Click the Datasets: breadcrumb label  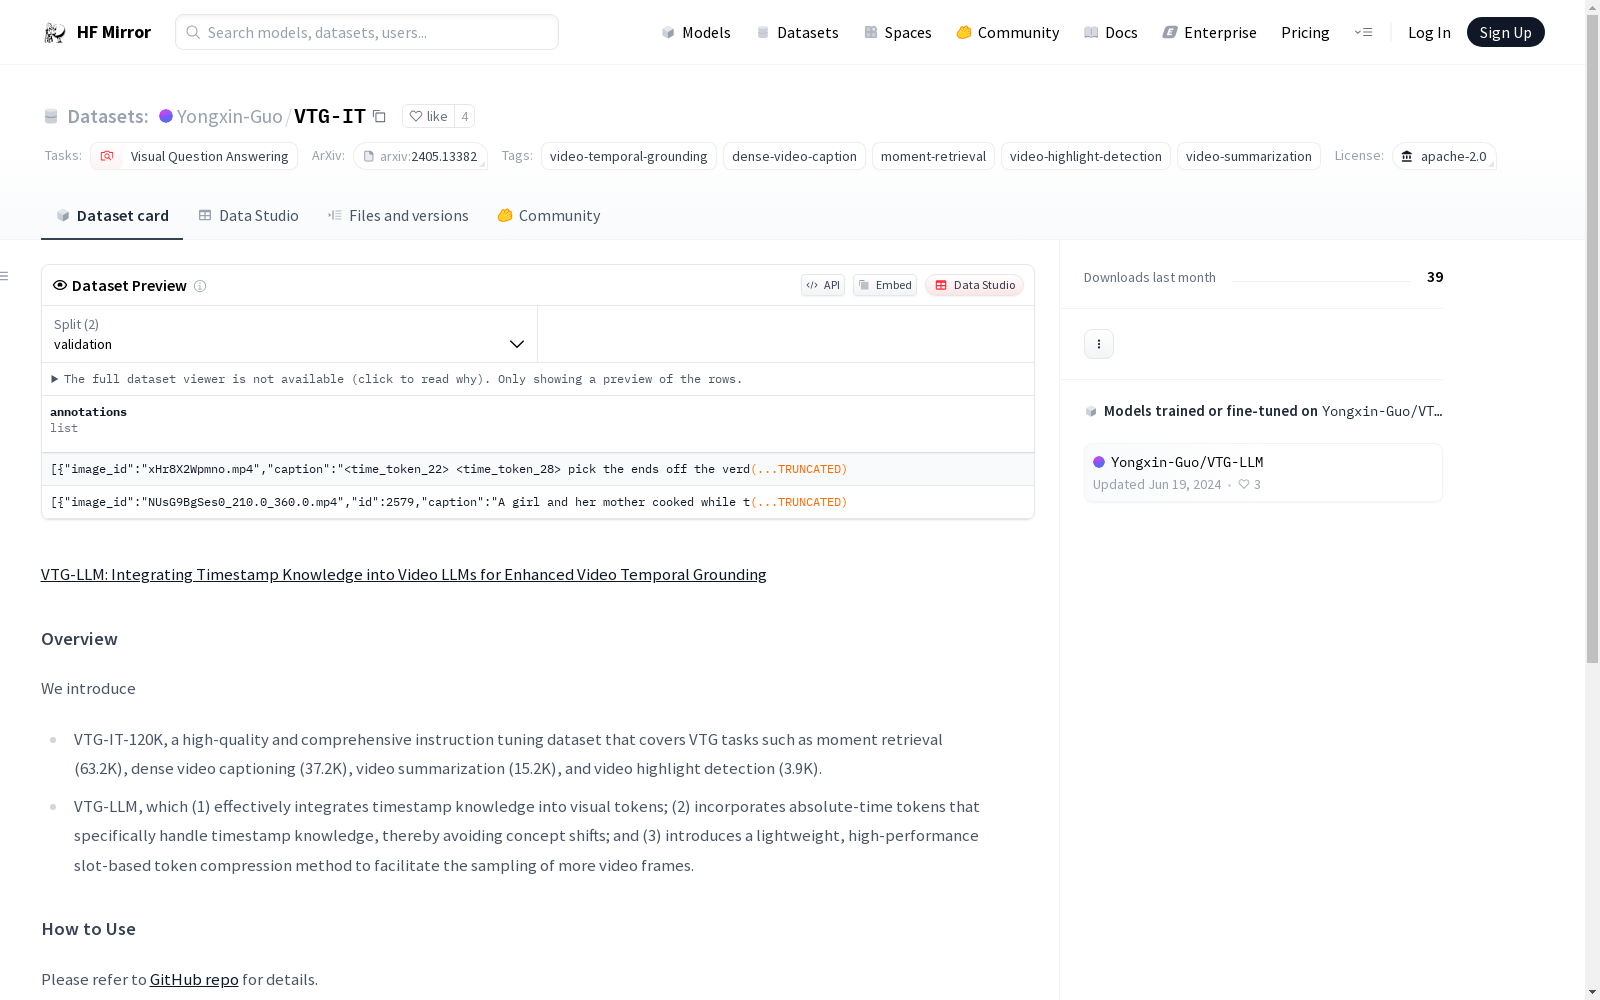pos(107,116)
